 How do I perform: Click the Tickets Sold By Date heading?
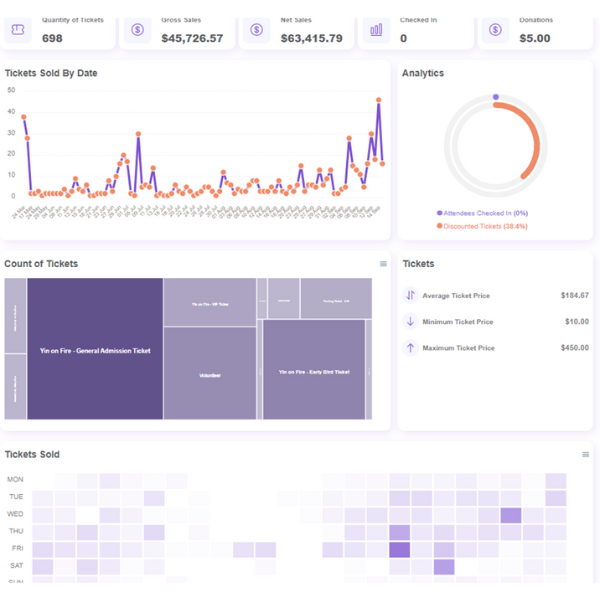pyautogui.click(x=51, y=73)
